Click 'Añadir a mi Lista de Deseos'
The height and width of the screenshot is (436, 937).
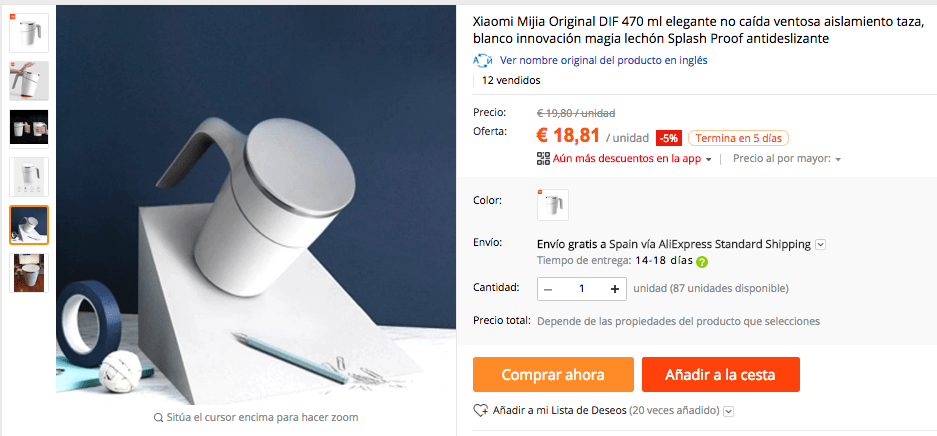click(x=559, y=411)
